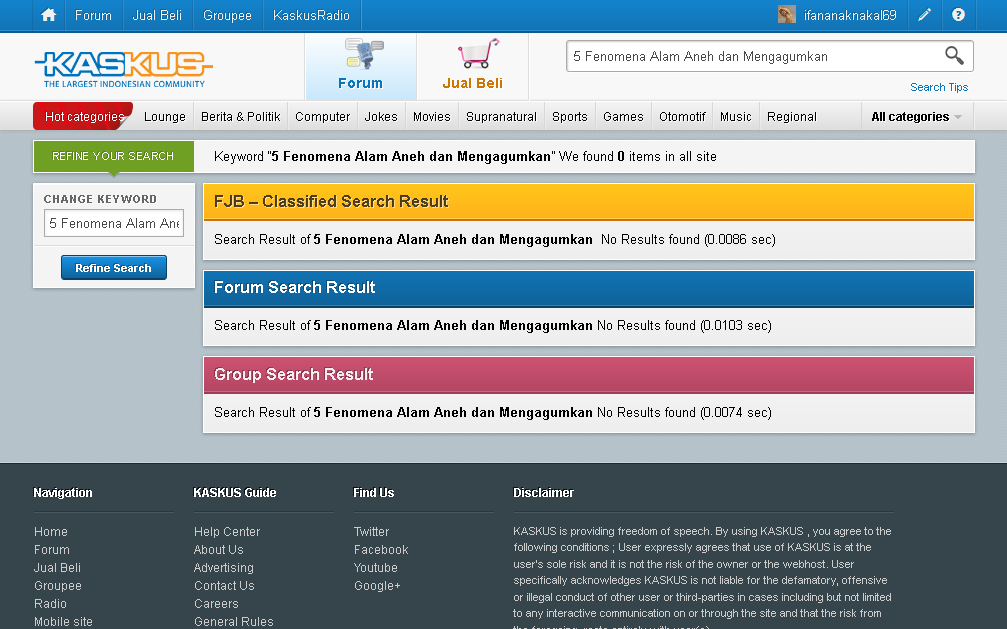1007x629 pixels.
Task: Go to the home icon in top bar
Action: coord(49,15)
